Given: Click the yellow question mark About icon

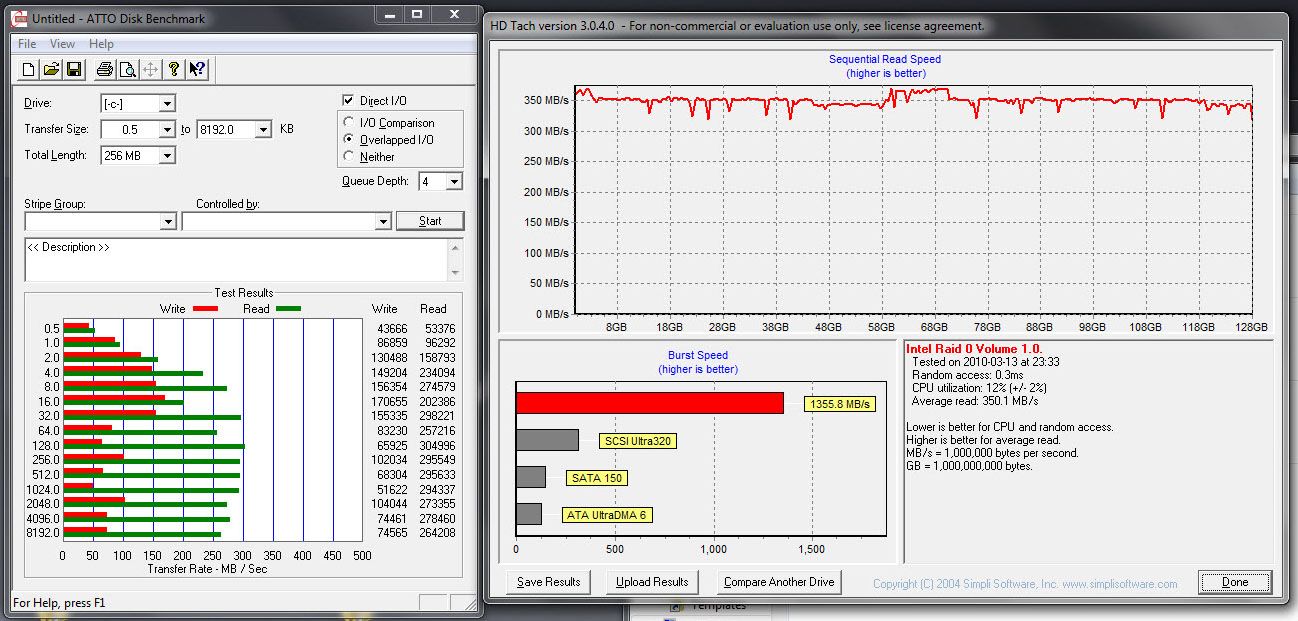Looking at the screenshot, I should tap(174, 69).
